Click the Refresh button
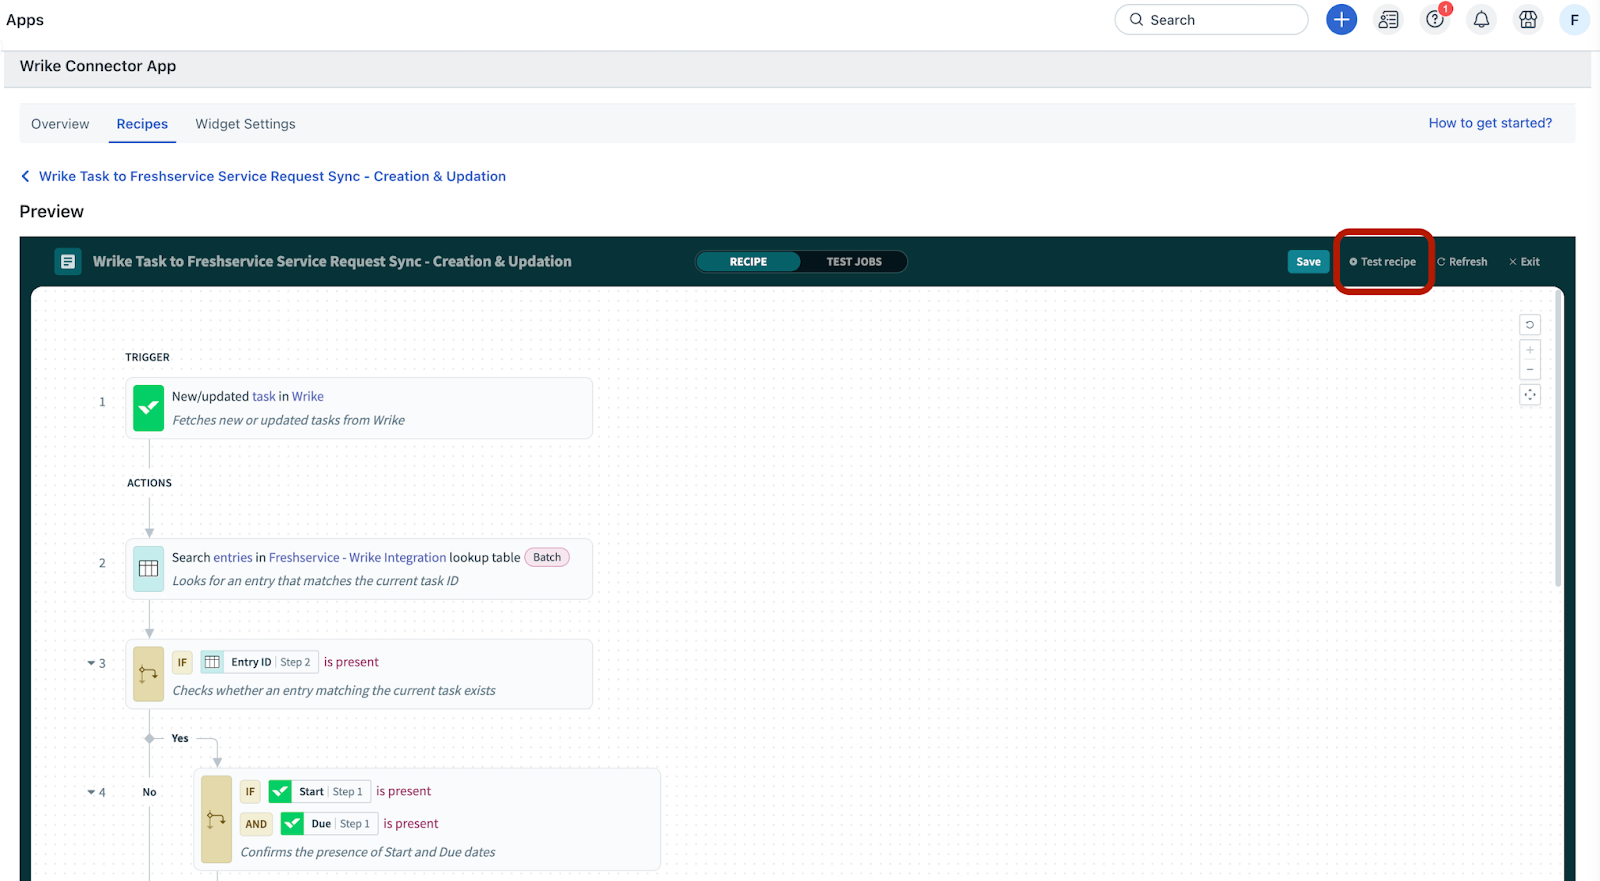This screenshot has height=881, width=1600. pyautogui.click(x=1462, y=262)
